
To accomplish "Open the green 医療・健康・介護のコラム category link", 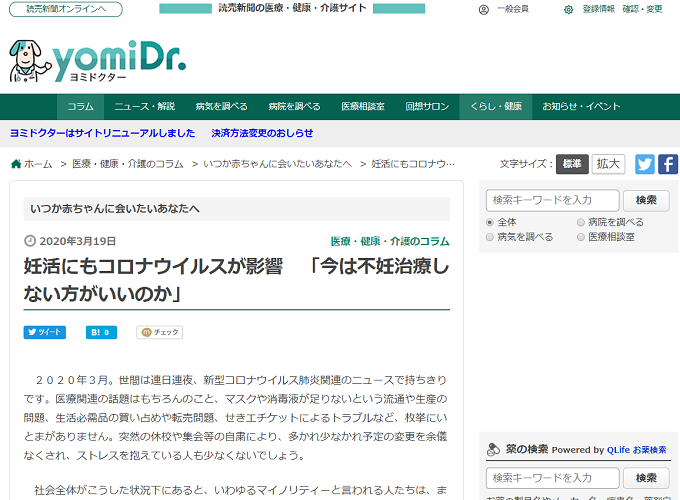I will pos(390,241).
